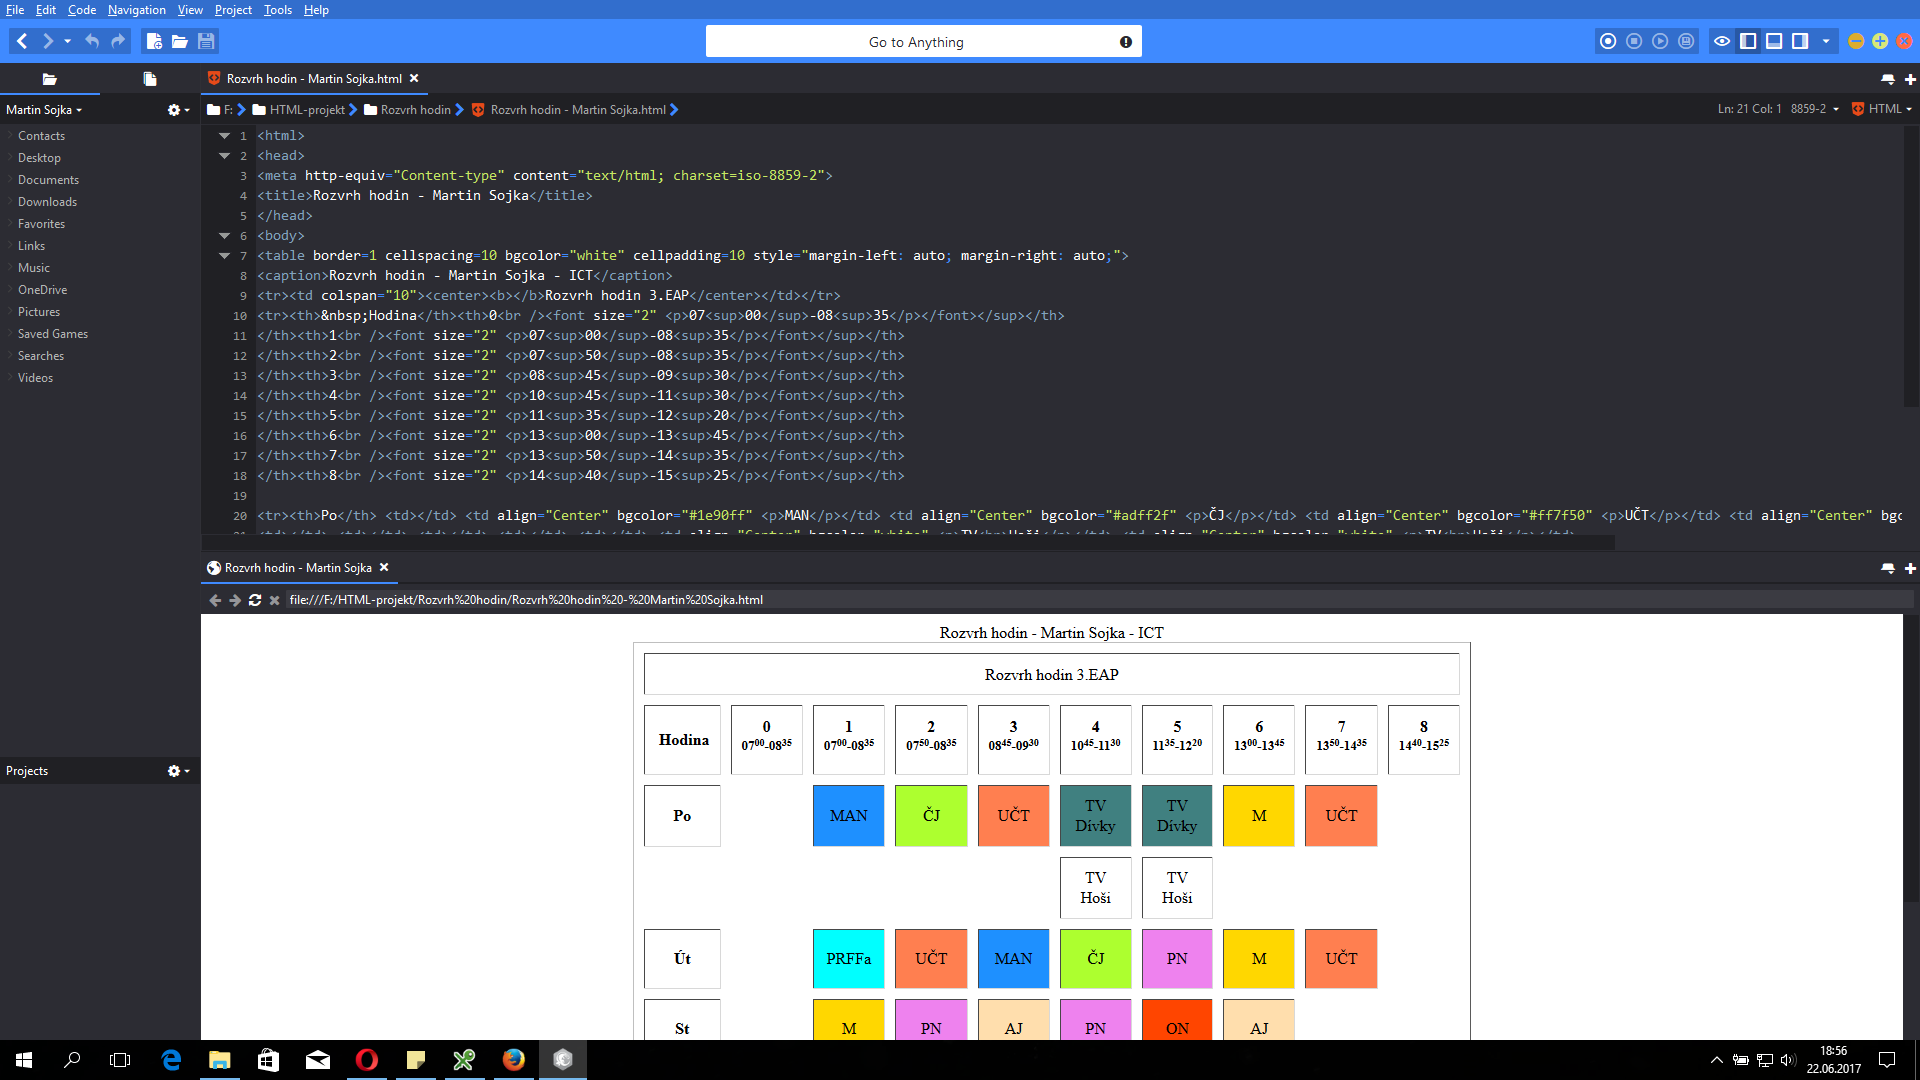The height and width of the screenshot is (1080, 1920).
Task: Go back with the left chevron
Action: click(22, 41)
